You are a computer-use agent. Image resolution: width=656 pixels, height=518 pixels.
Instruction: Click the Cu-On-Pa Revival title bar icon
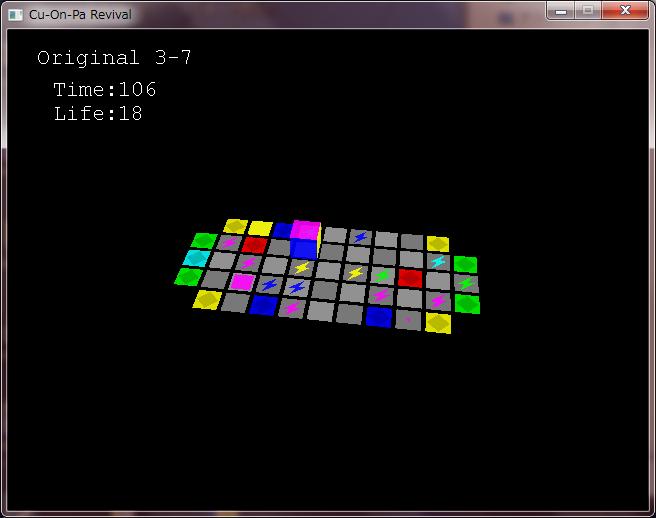tap(15, 14)
